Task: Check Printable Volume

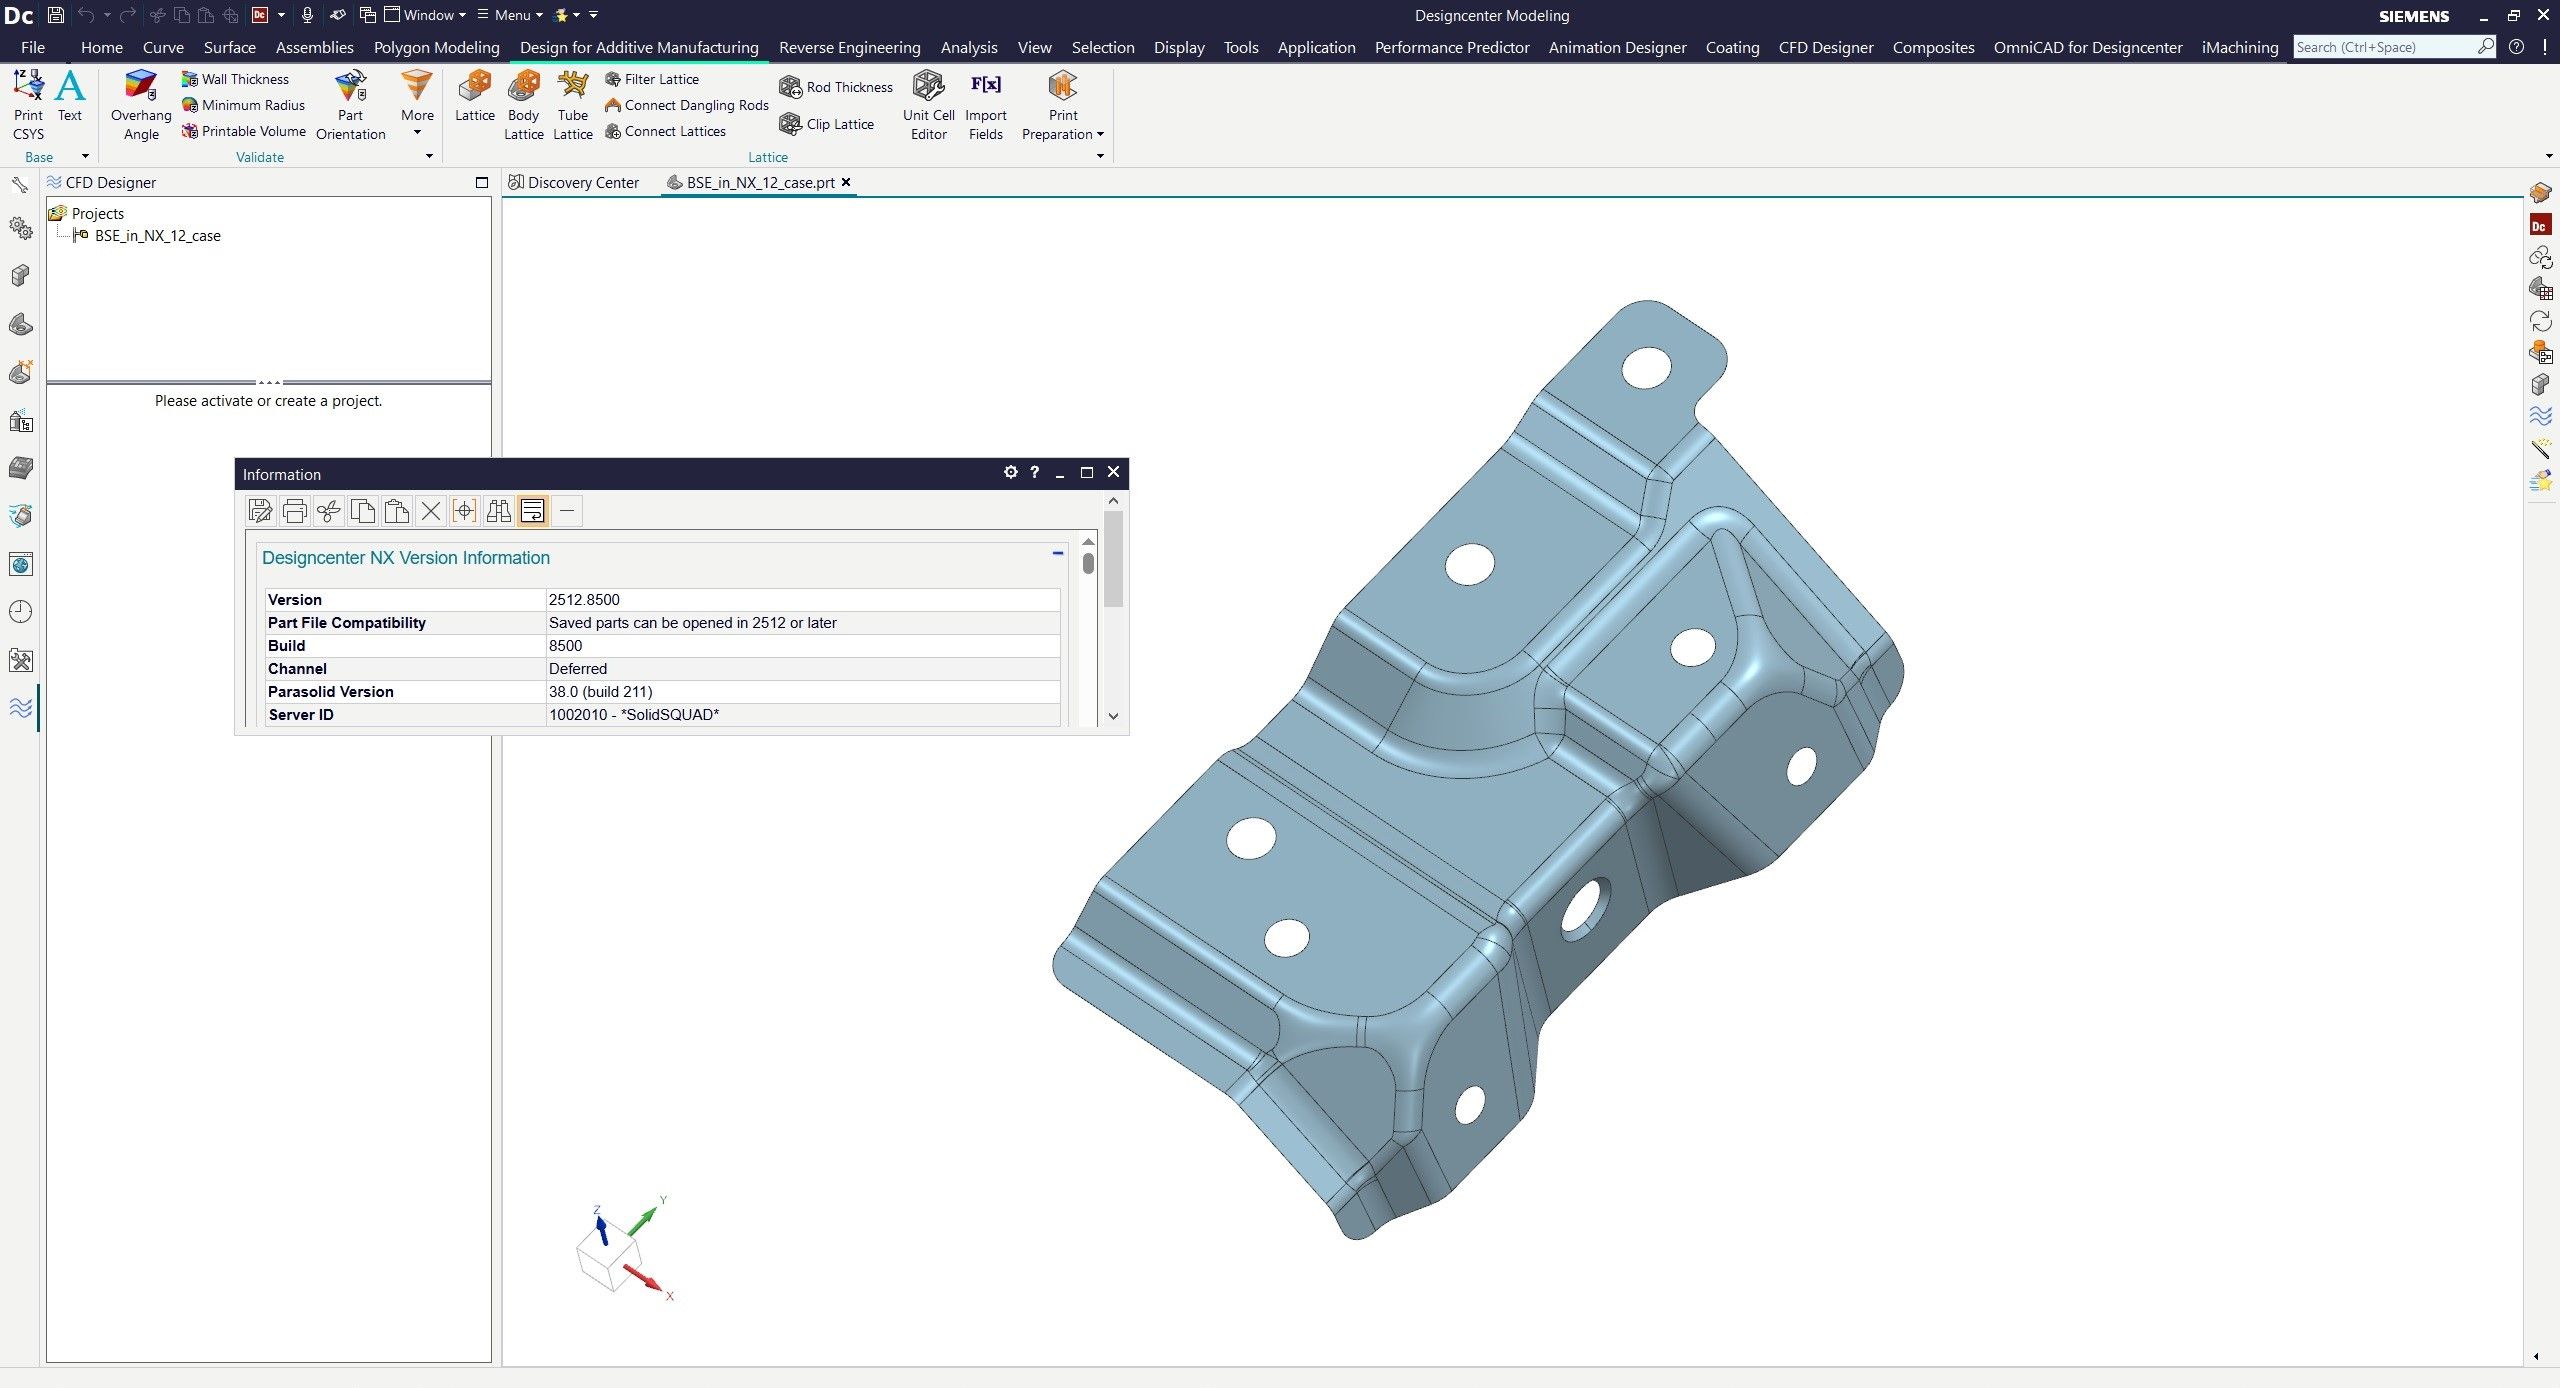Action: tap(244, 131)
